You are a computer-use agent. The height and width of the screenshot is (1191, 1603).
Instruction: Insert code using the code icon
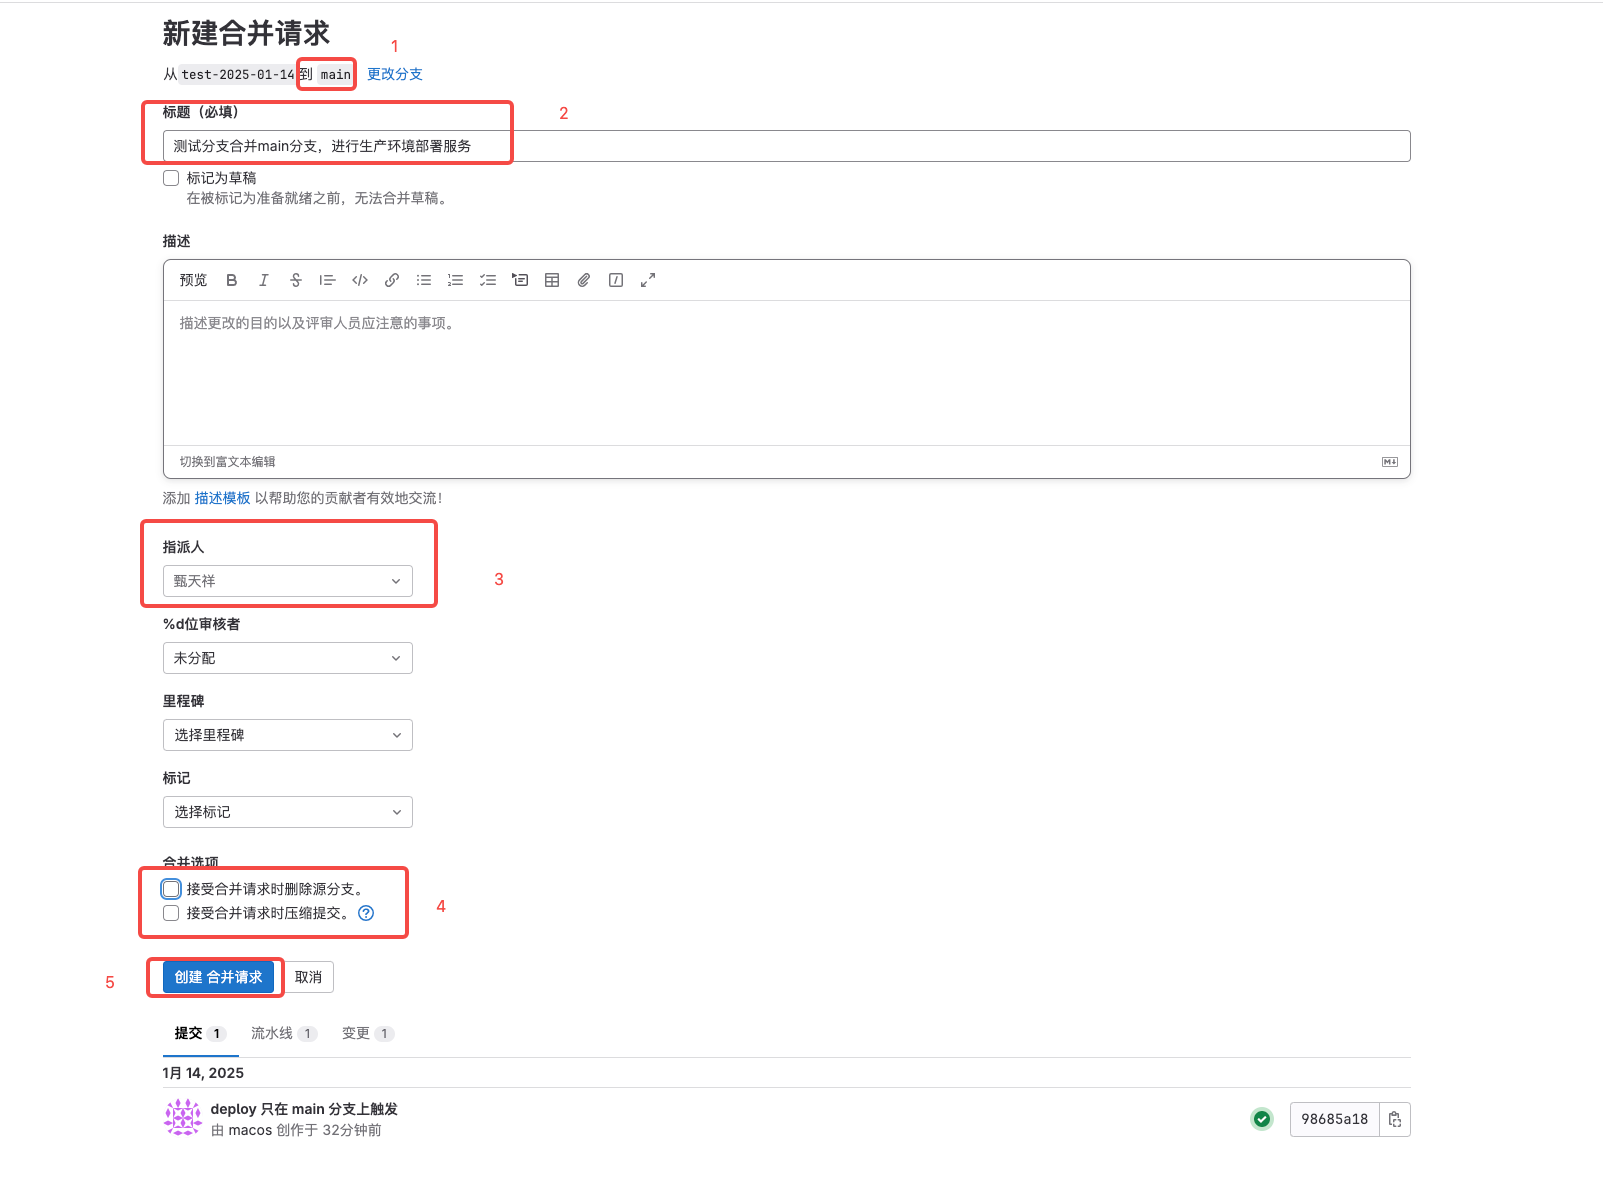point(360,280)
